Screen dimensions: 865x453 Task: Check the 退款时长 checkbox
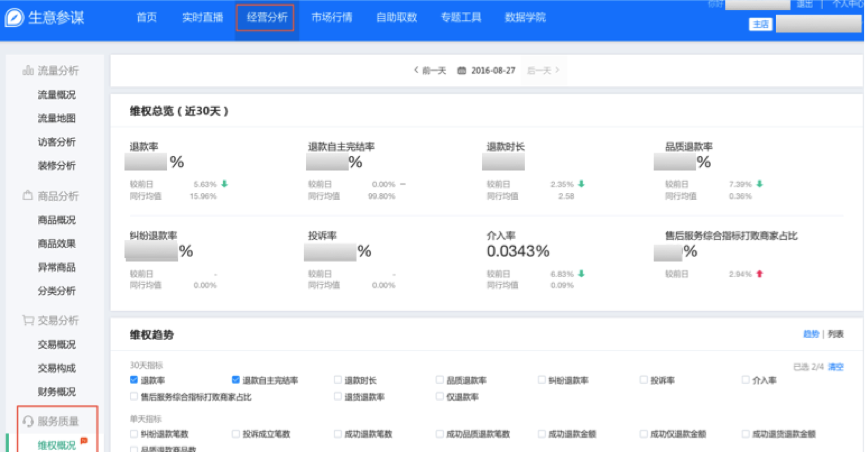338,380
